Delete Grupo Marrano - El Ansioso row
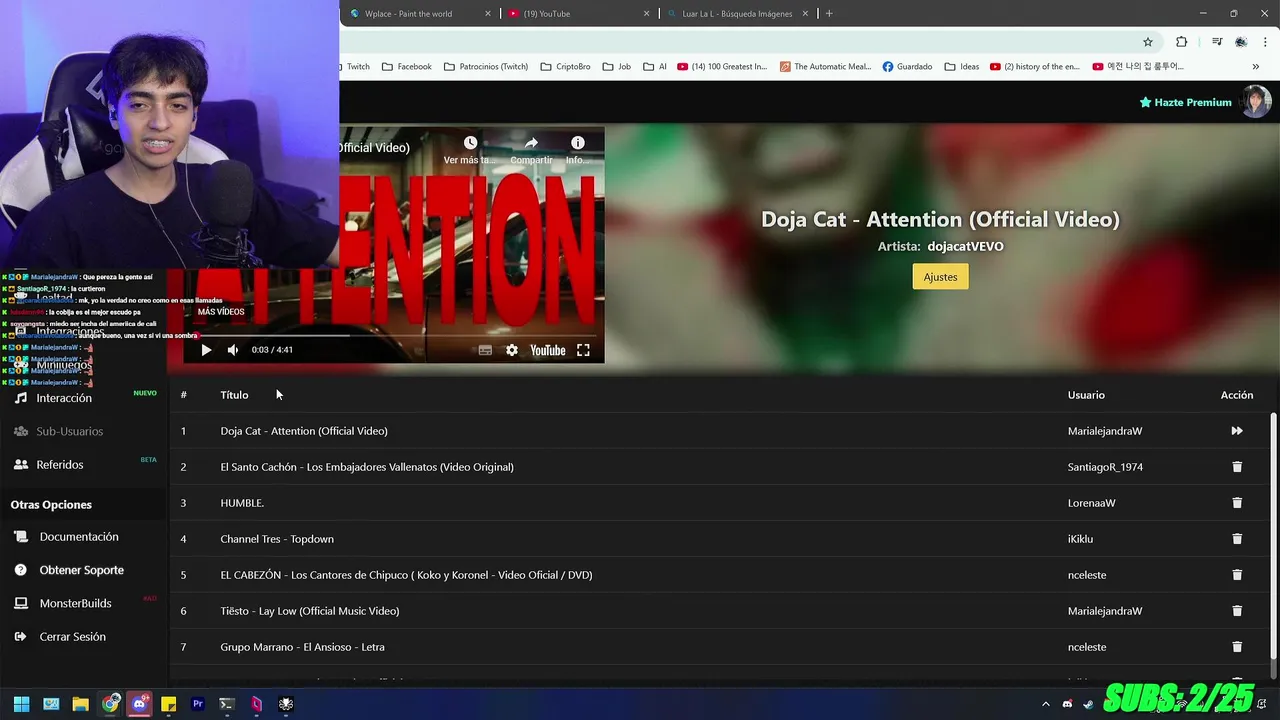The width and height of the screenshot is (1280, 720). point(1237,647)
